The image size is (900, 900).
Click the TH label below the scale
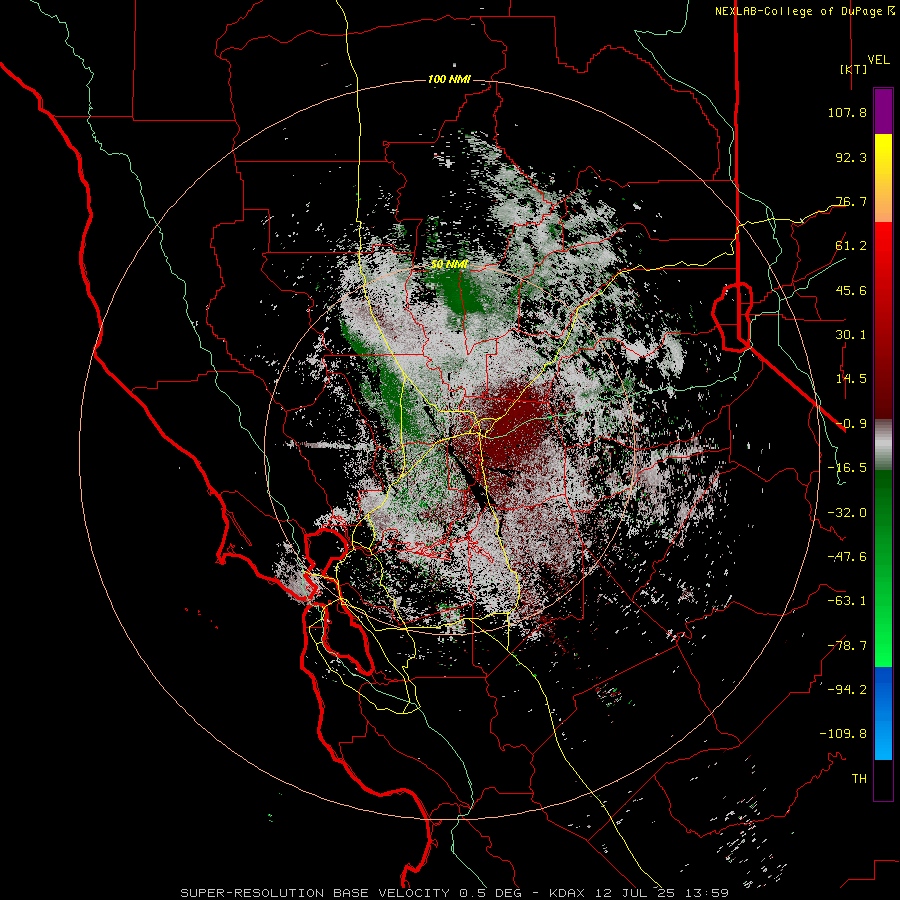pos(859,778)
